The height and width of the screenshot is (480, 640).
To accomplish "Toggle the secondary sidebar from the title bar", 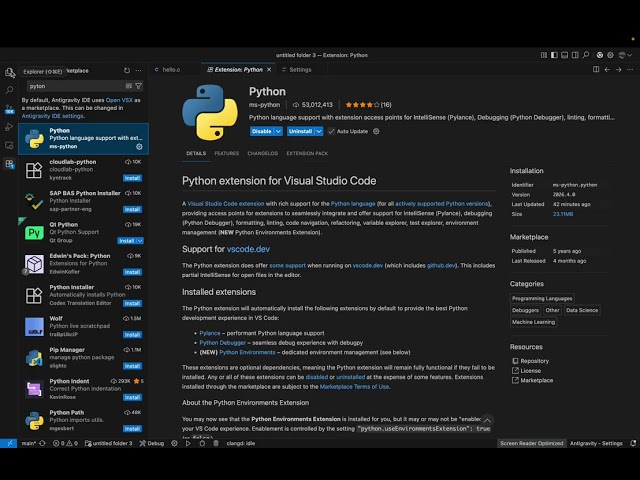I will [x=575, y=55].
